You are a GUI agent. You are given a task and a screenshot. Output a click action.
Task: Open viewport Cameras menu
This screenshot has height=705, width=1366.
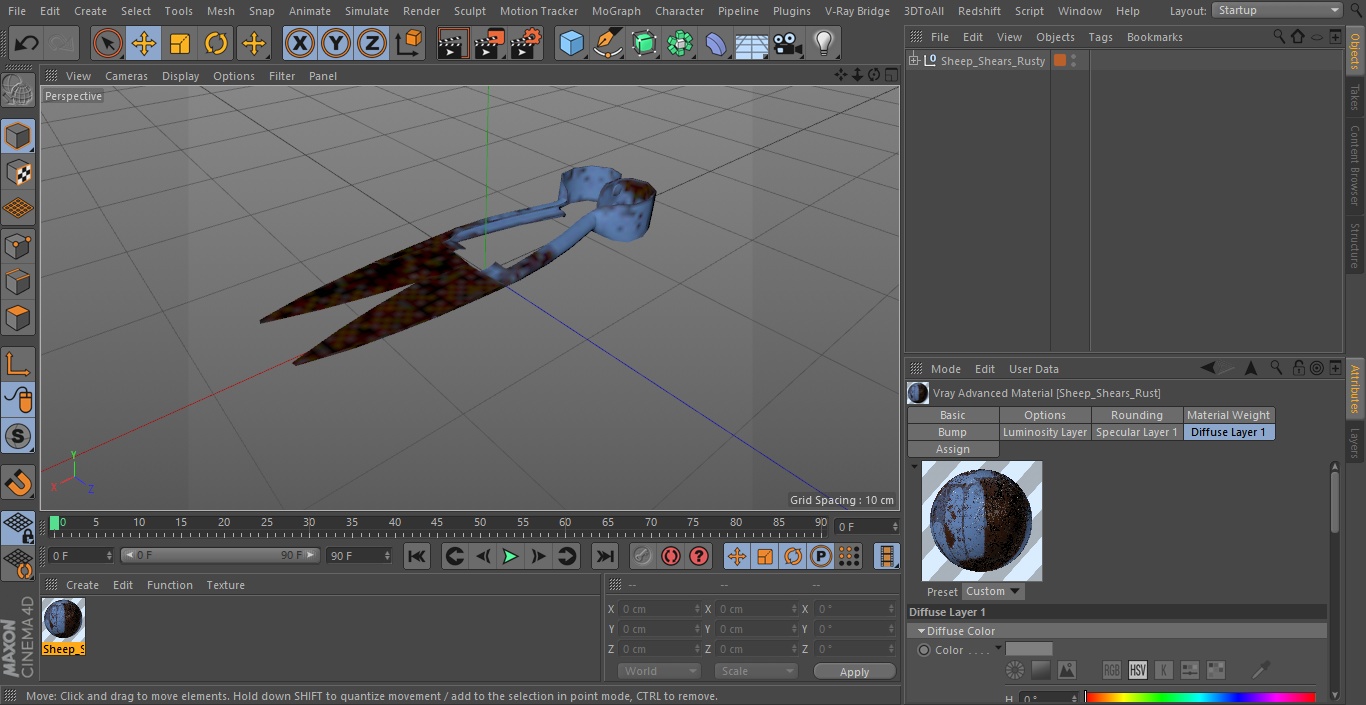tap(126, 76)
